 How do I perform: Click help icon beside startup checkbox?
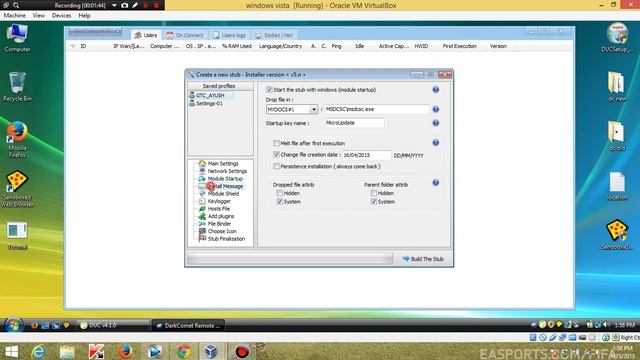[x=436, y=89]
